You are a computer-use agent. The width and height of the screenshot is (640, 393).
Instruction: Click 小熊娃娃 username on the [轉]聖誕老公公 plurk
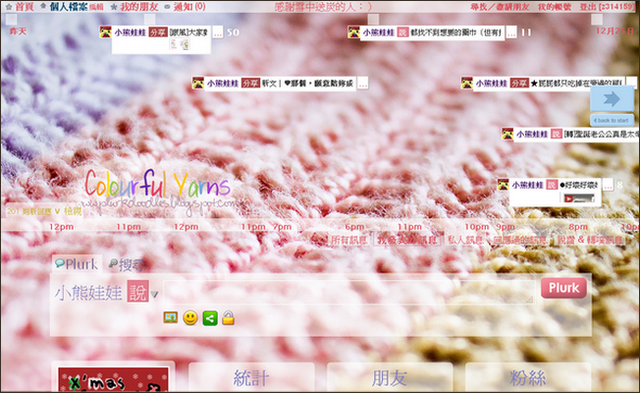coord(532,134)
